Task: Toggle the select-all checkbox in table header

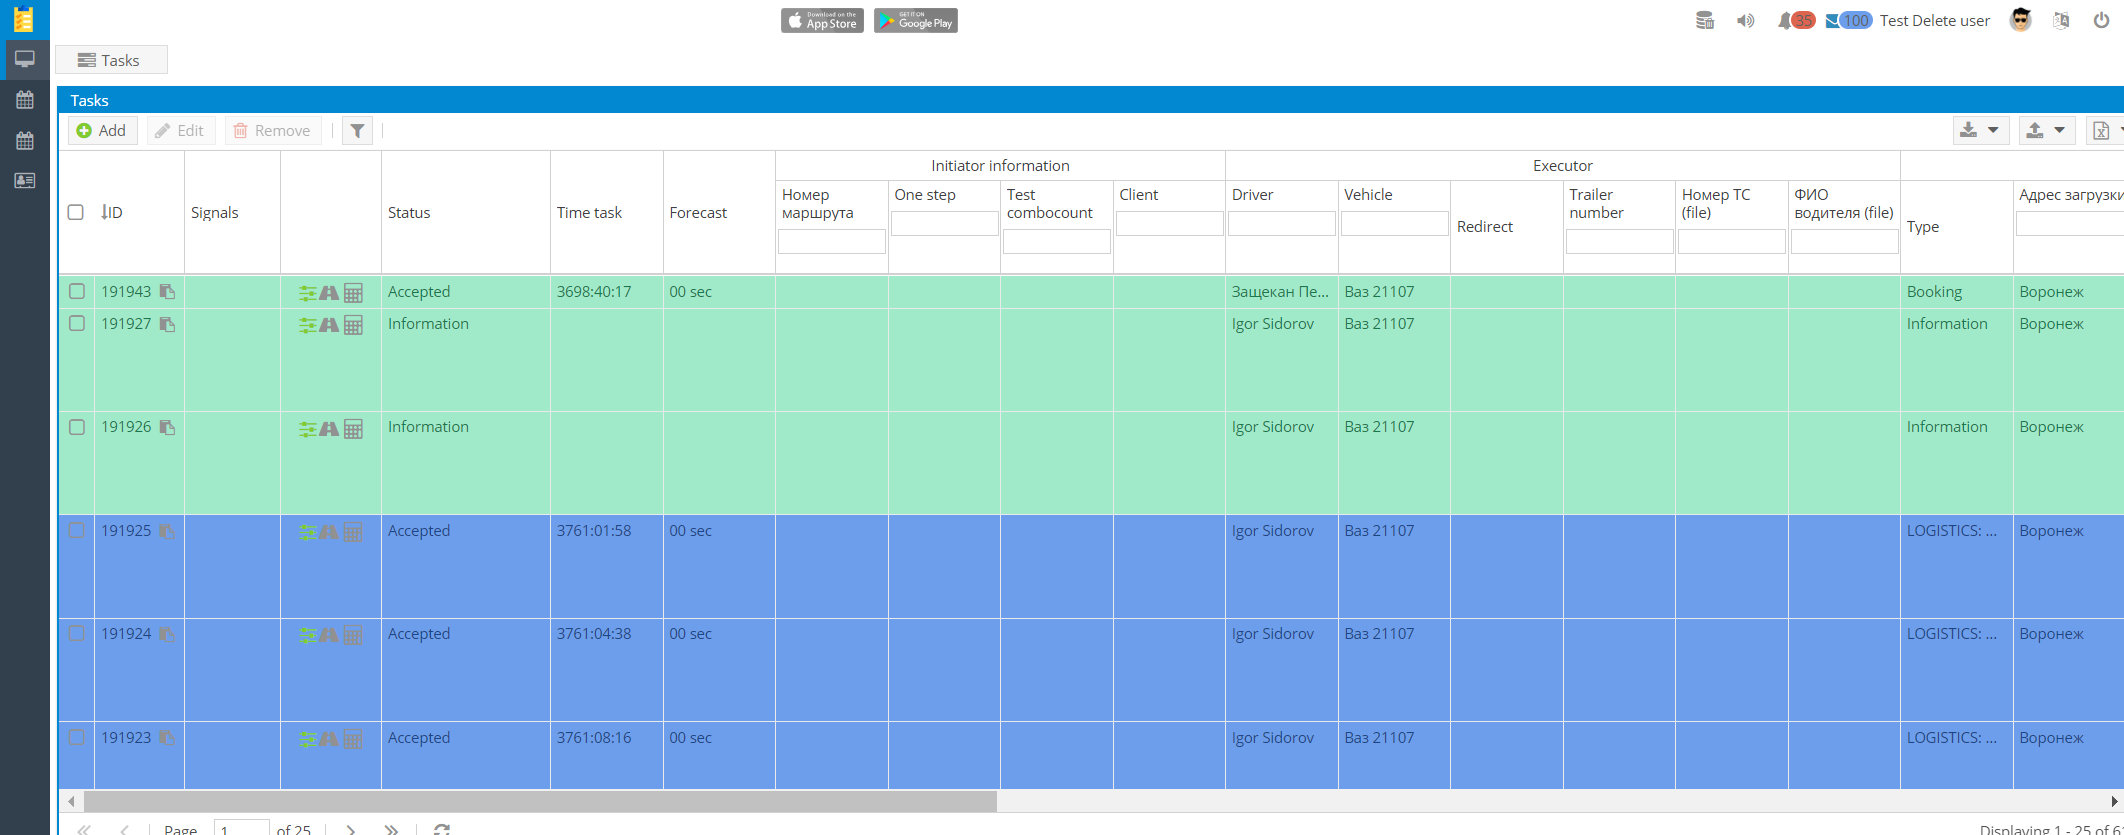Action: pos(76,212)
